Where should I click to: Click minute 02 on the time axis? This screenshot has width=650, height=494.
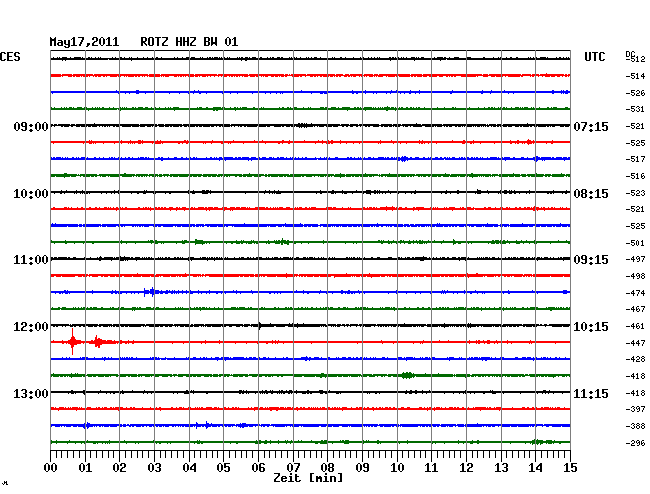(x=119, y=467)
